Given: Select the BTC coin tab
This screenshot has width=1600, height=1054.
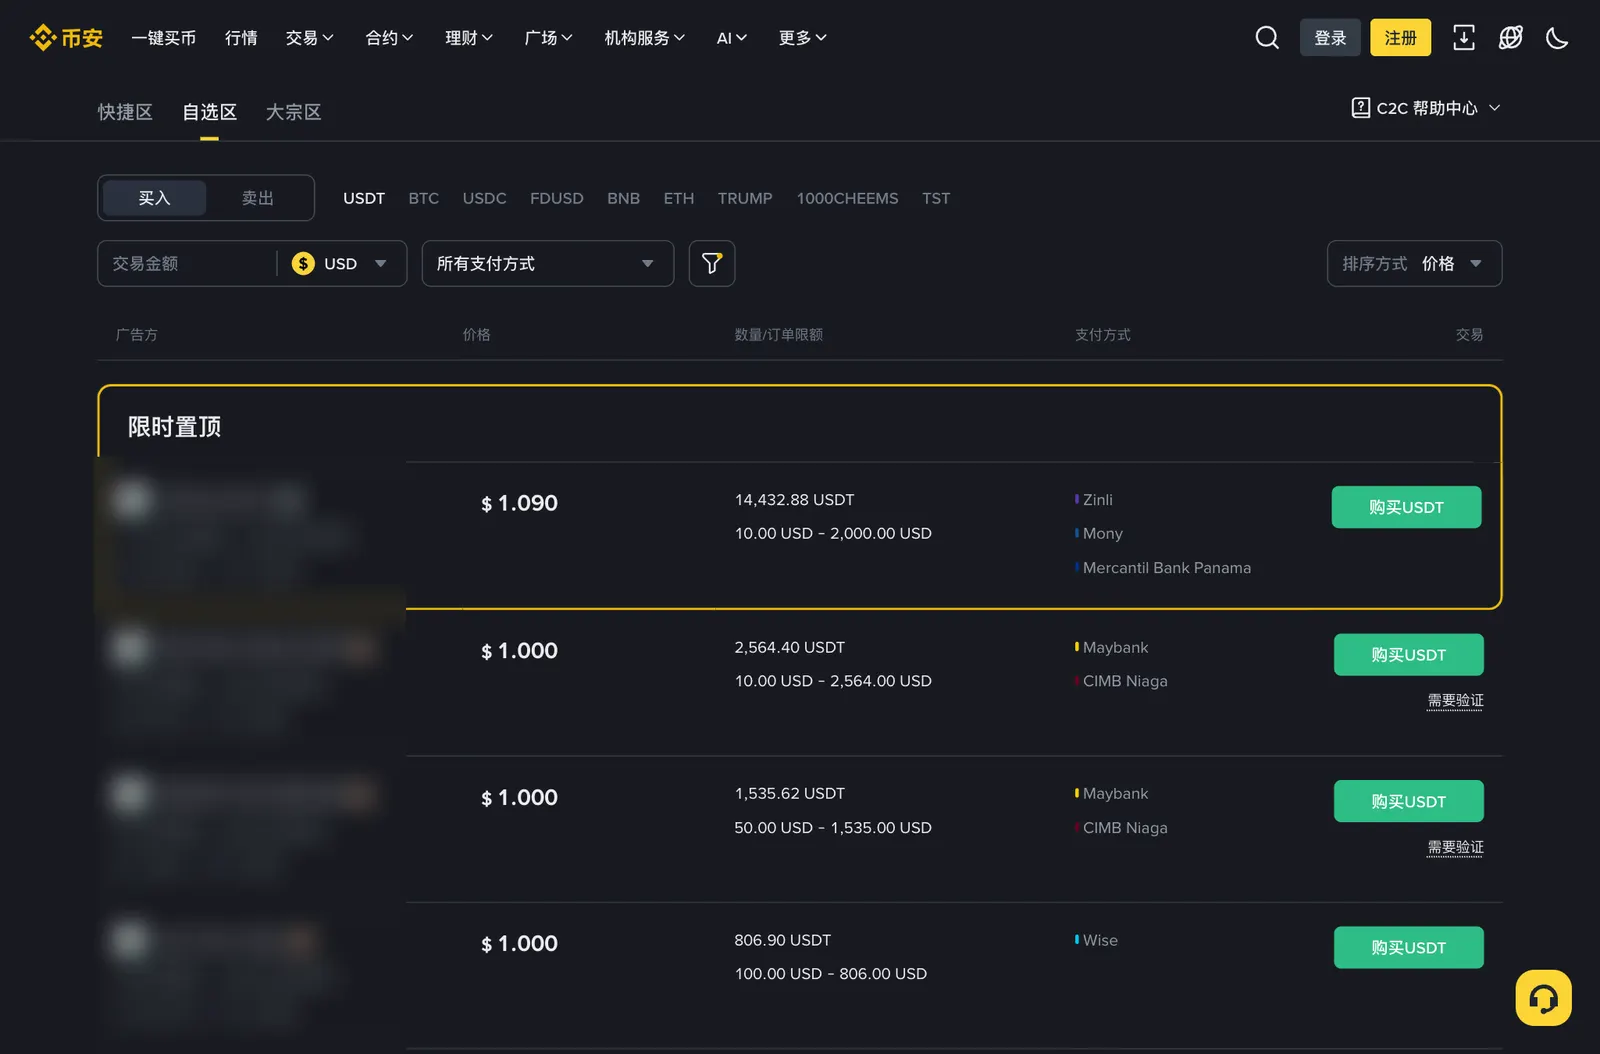Looking at the screenshot, I should tap(424, 198).
